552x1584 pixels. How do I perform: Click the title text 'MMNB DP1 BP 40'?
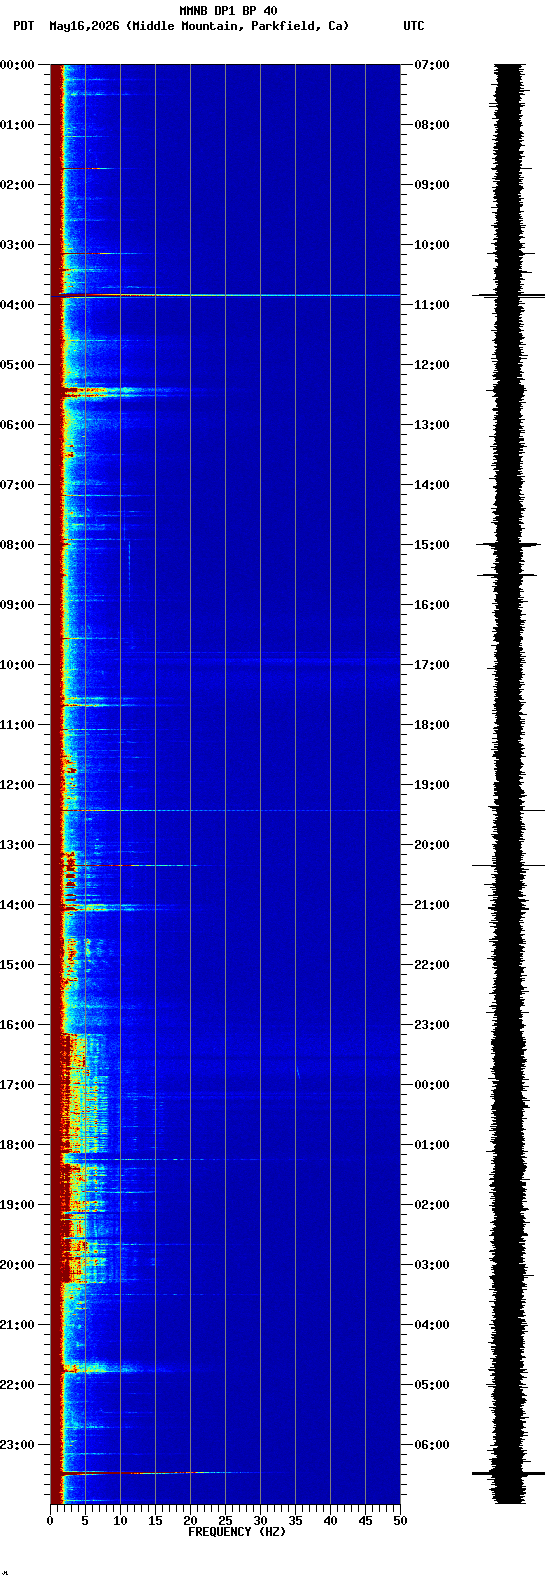tap(228, 11)
